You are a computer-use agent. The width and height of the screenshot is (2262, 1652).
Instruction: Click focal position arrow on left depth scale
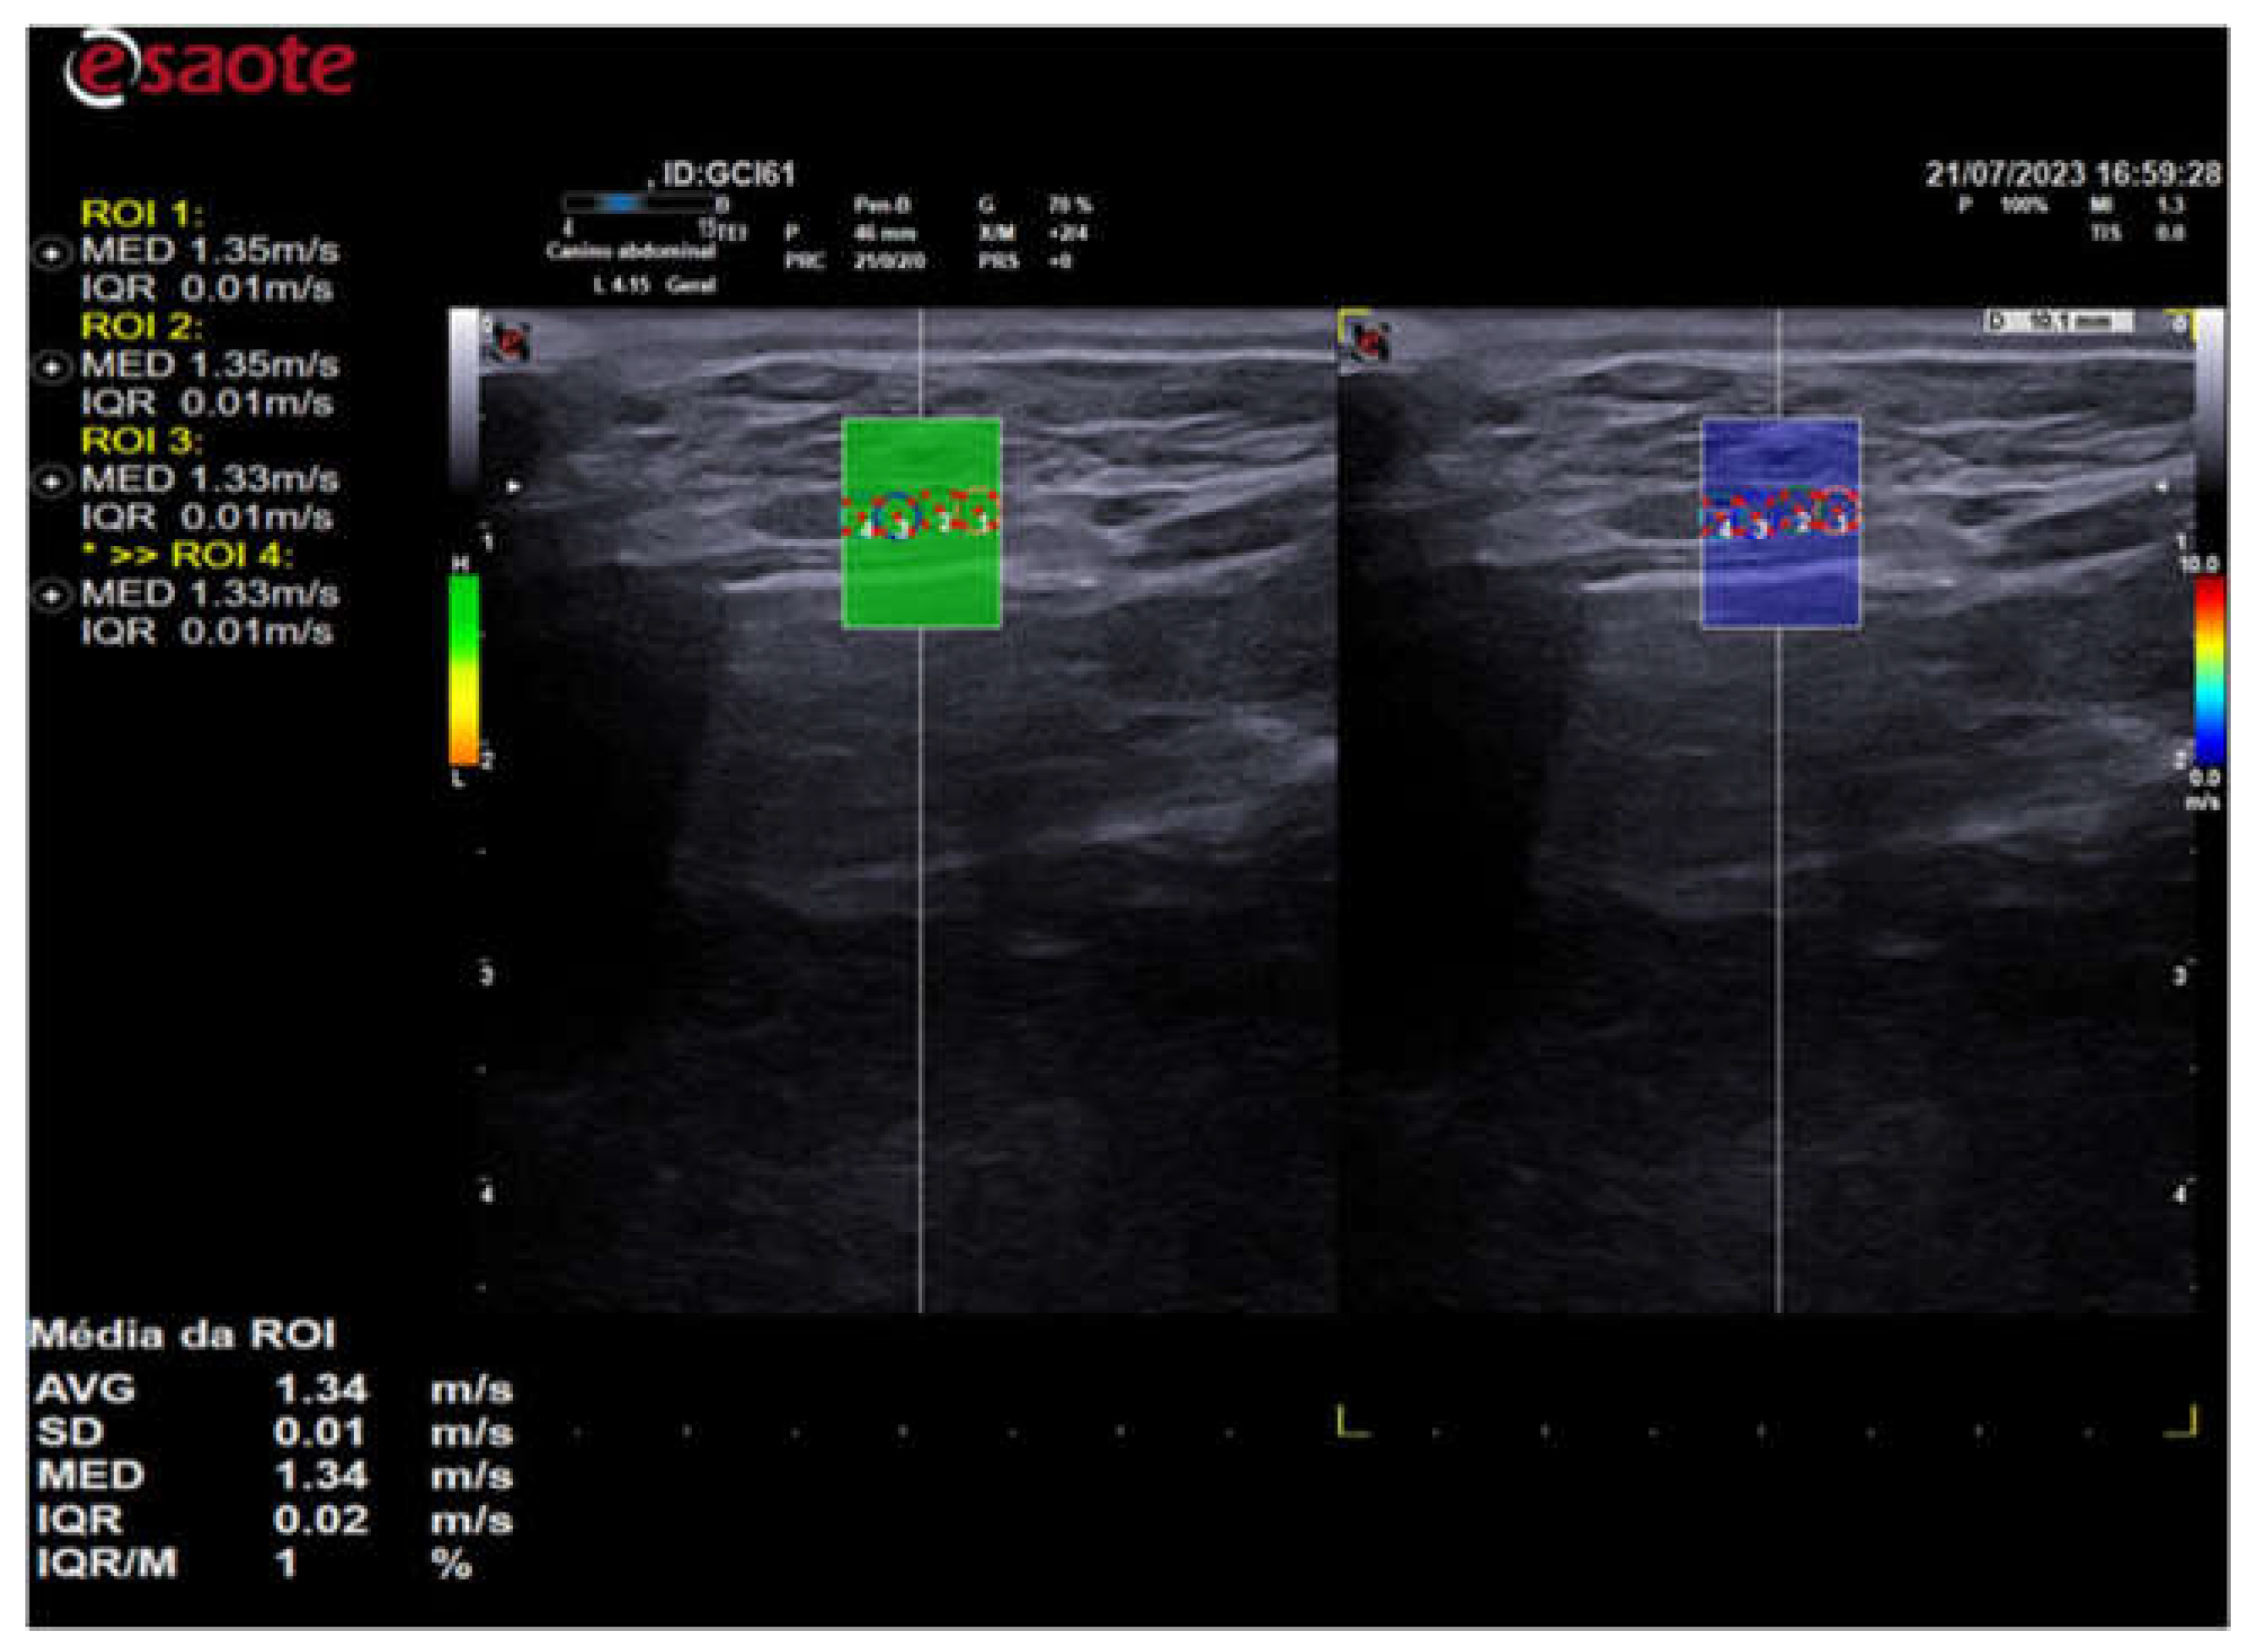coord(514,487)
